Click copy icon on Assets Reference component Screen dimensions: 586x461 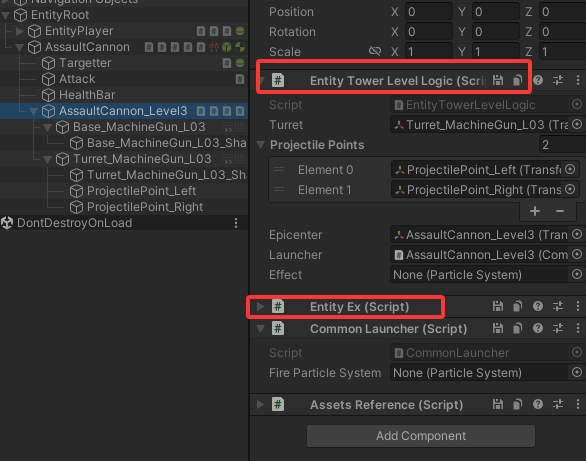(x=518, y=405)
